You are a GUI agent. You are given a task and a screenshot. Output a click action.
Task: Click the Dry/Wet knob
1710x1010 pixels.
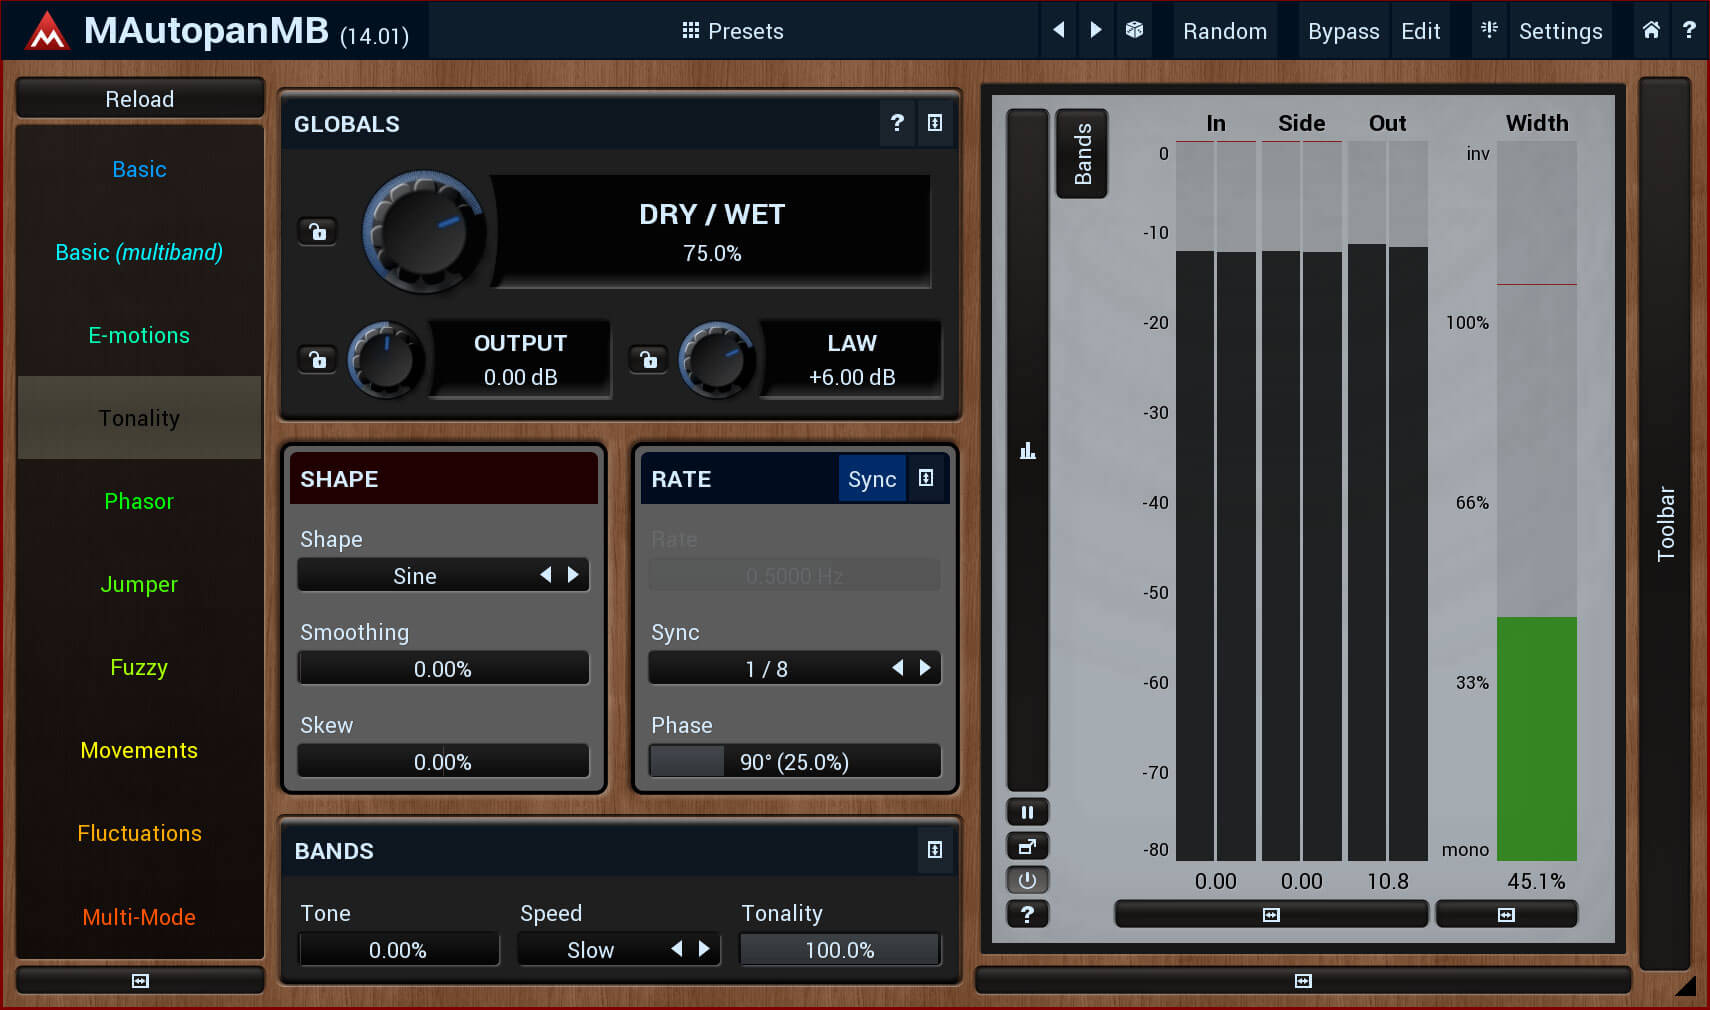tap(425, 232)
